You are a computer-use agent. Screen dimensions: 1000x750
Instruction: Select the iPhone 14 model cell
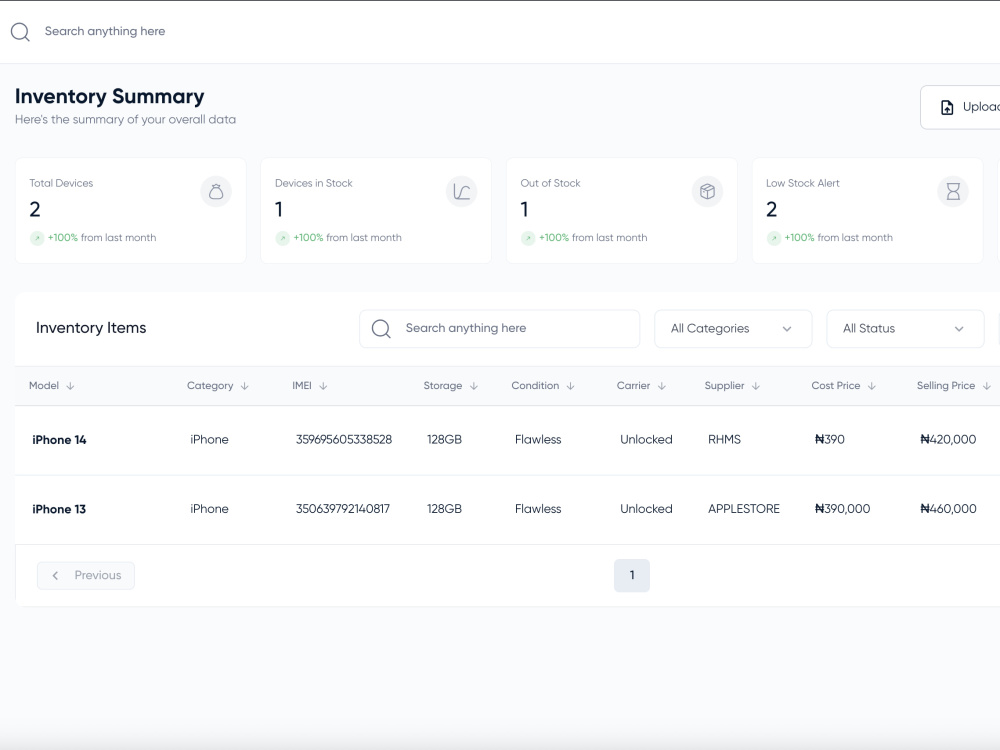[59, 440]
